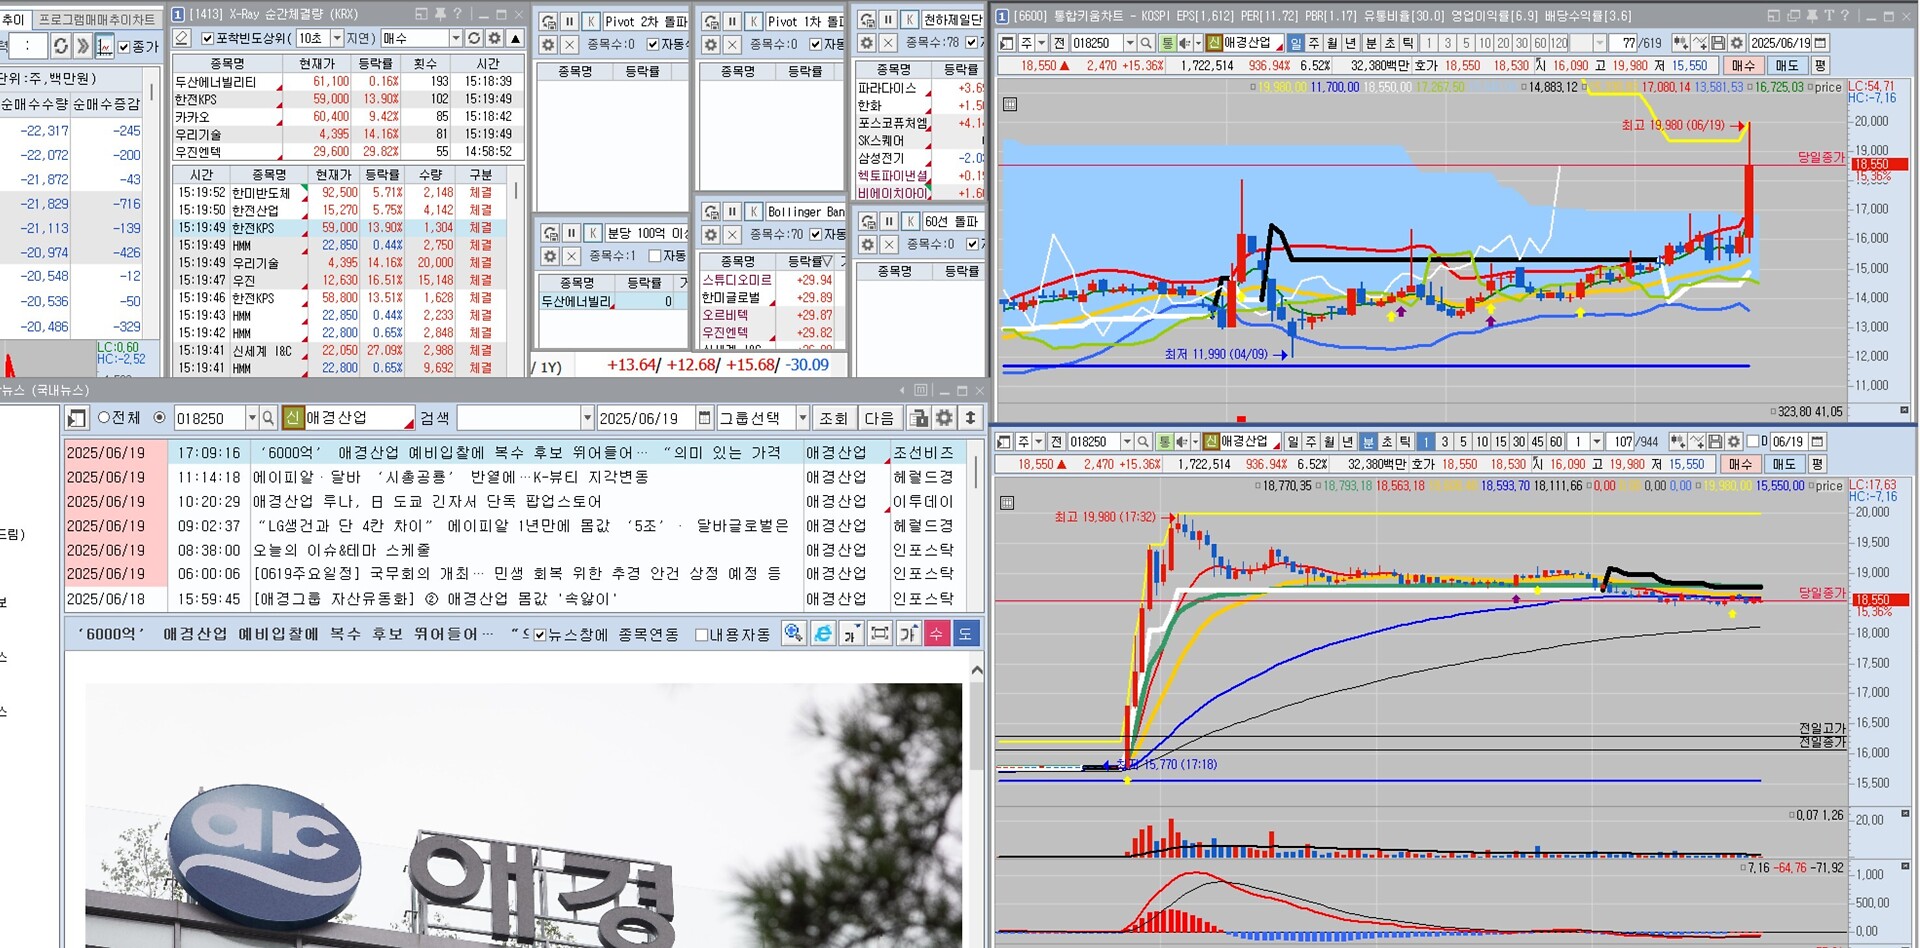This screenshot has width=1920, height=948.
Task: Open news window settings gear
Action: [945, 418]
